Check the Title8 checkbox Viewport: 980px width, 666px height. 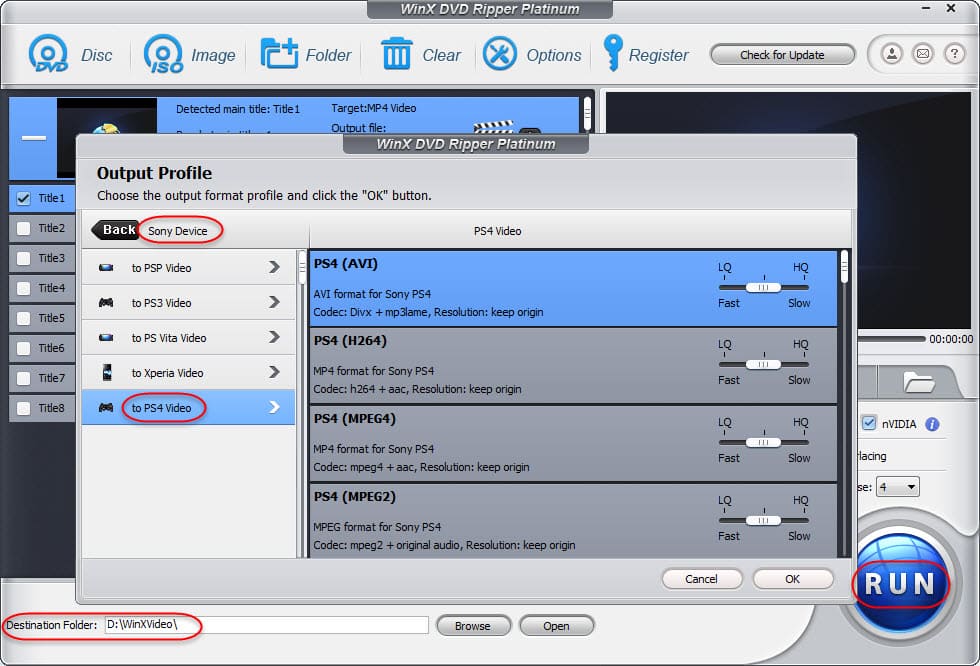tap(24, 409)
